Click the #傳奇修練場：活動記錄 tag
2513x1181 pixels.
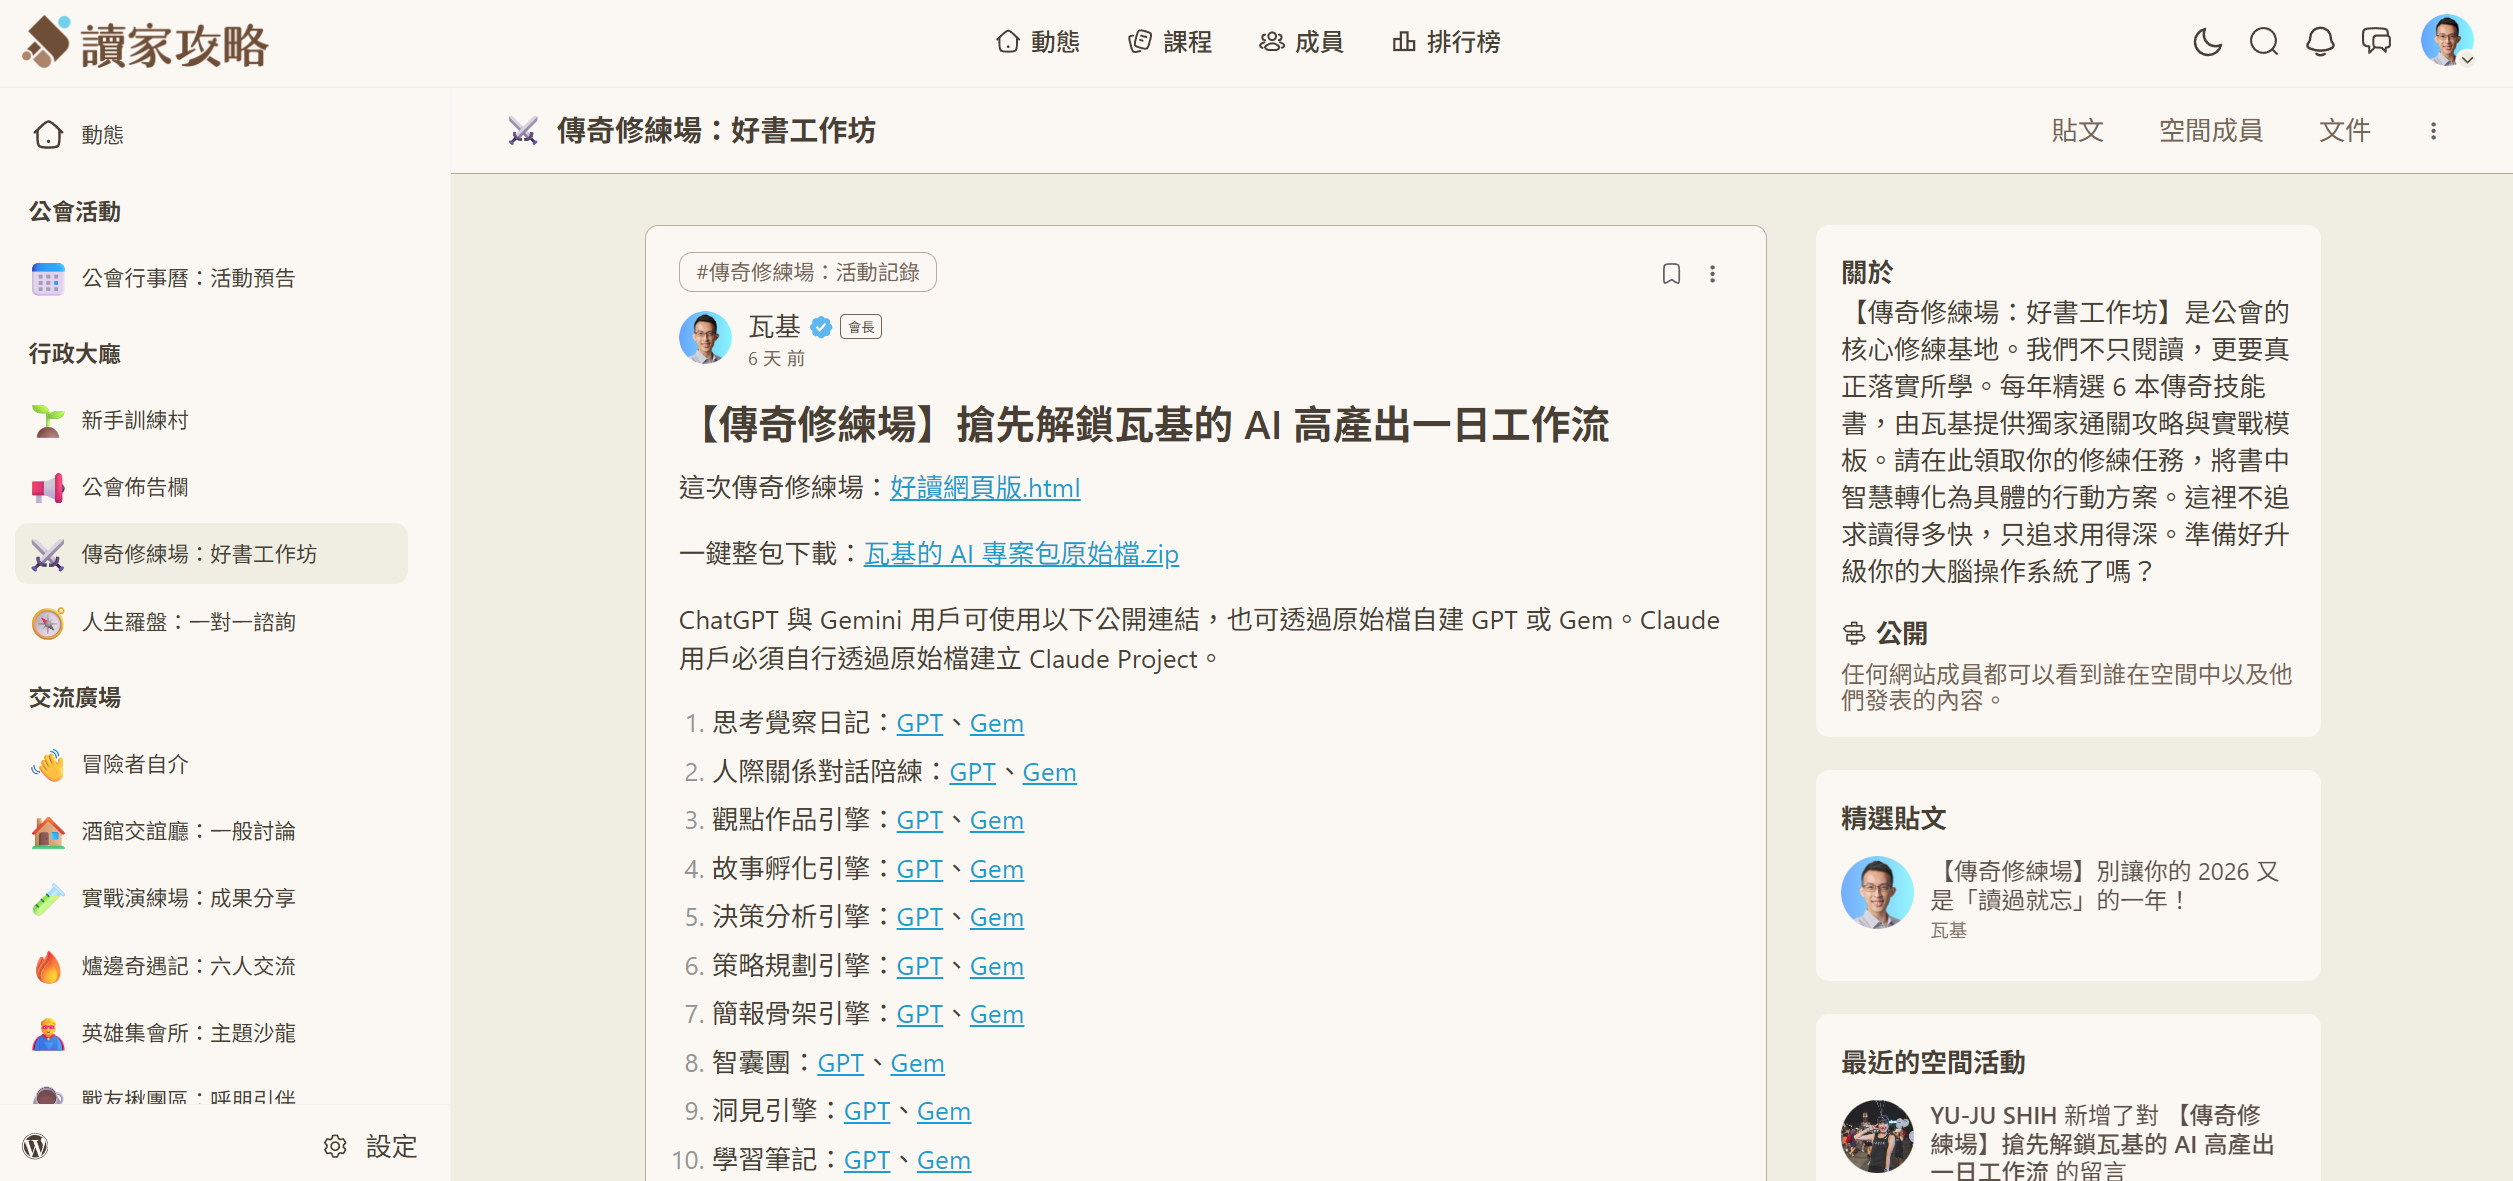click(807, 272)
